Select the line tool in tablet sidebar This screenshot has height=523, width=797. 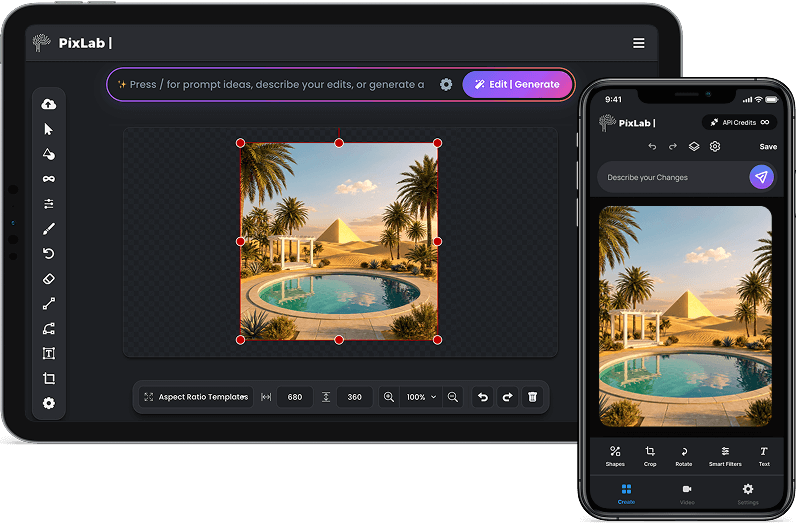(x=48, y=303)
